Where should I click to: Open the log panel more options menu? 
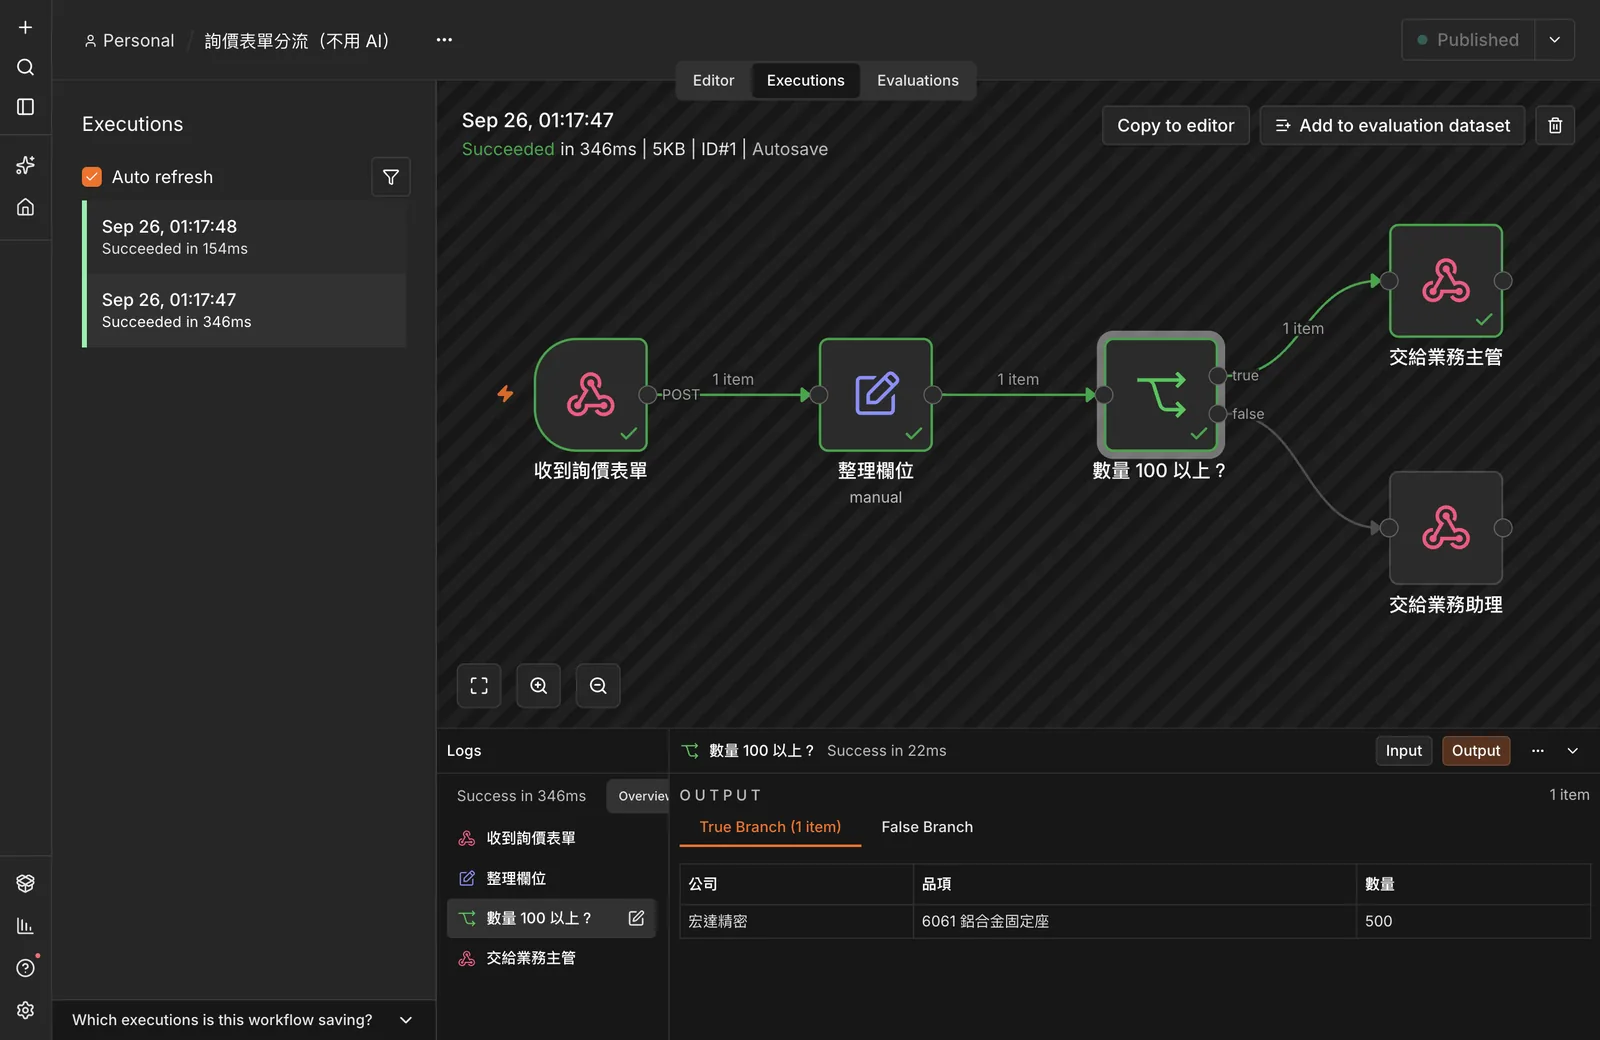[1538, 751]
